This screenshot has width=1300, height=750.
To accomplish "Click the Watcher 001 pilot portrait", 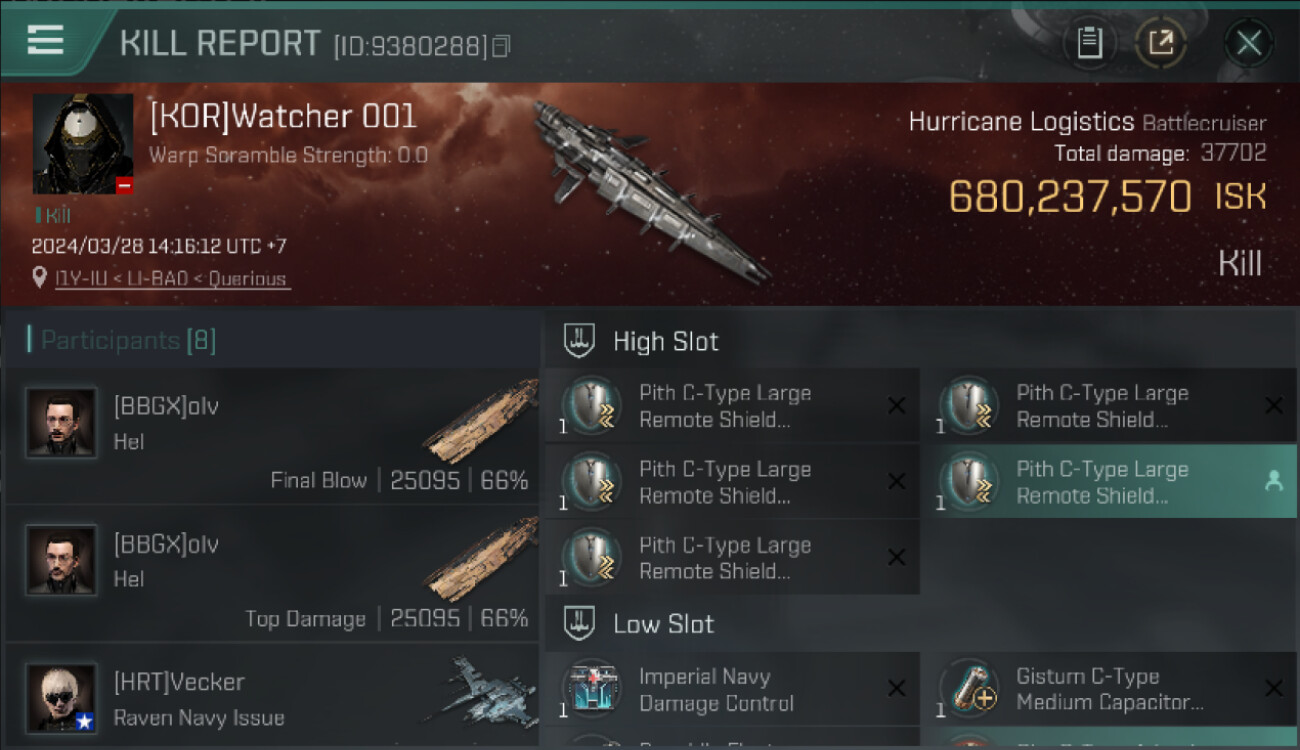I will pos(83,144).
